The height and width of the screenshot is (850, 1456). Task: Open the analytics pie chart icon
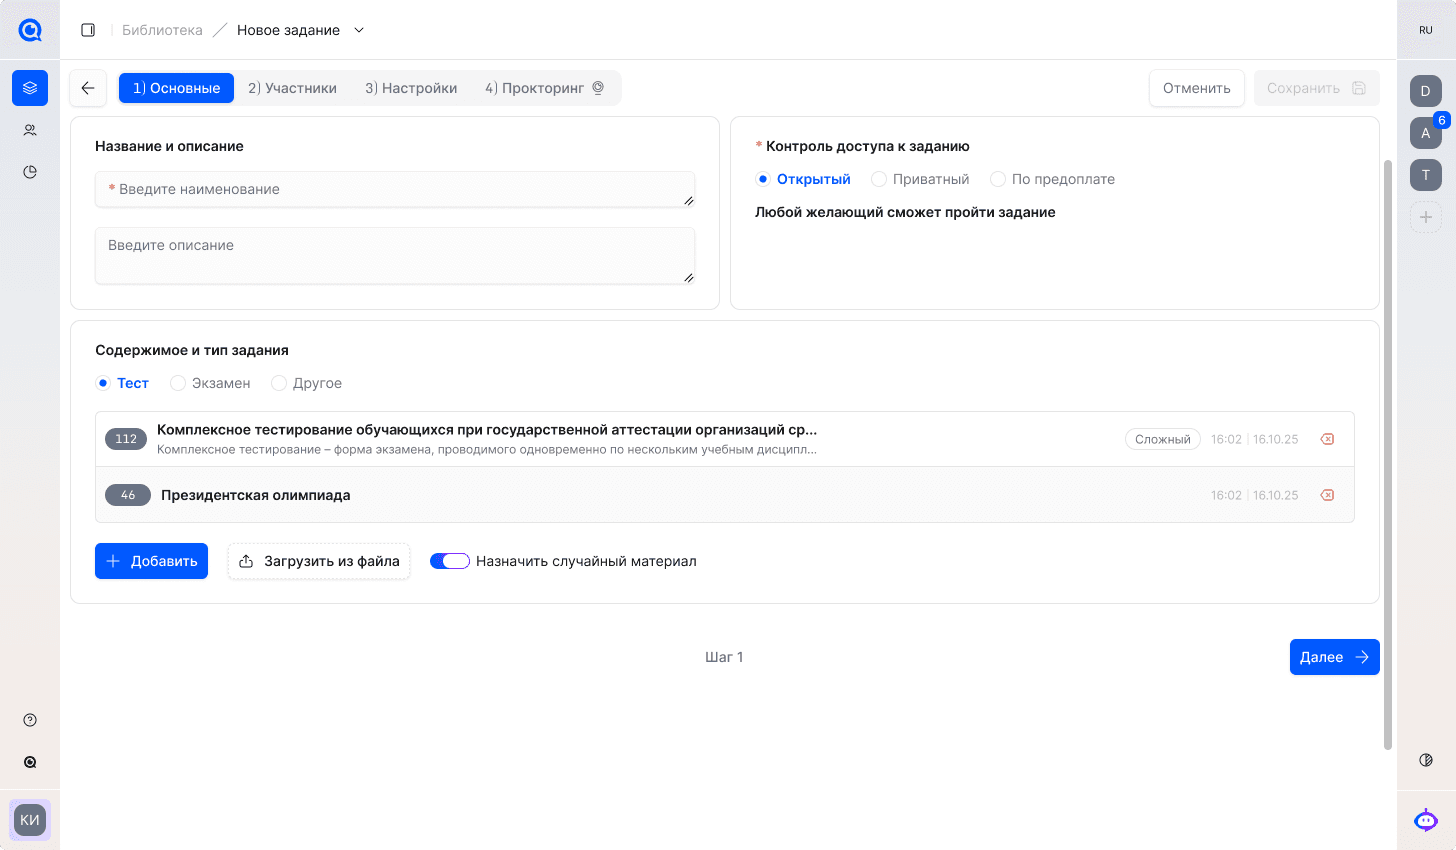click(30, 172)
